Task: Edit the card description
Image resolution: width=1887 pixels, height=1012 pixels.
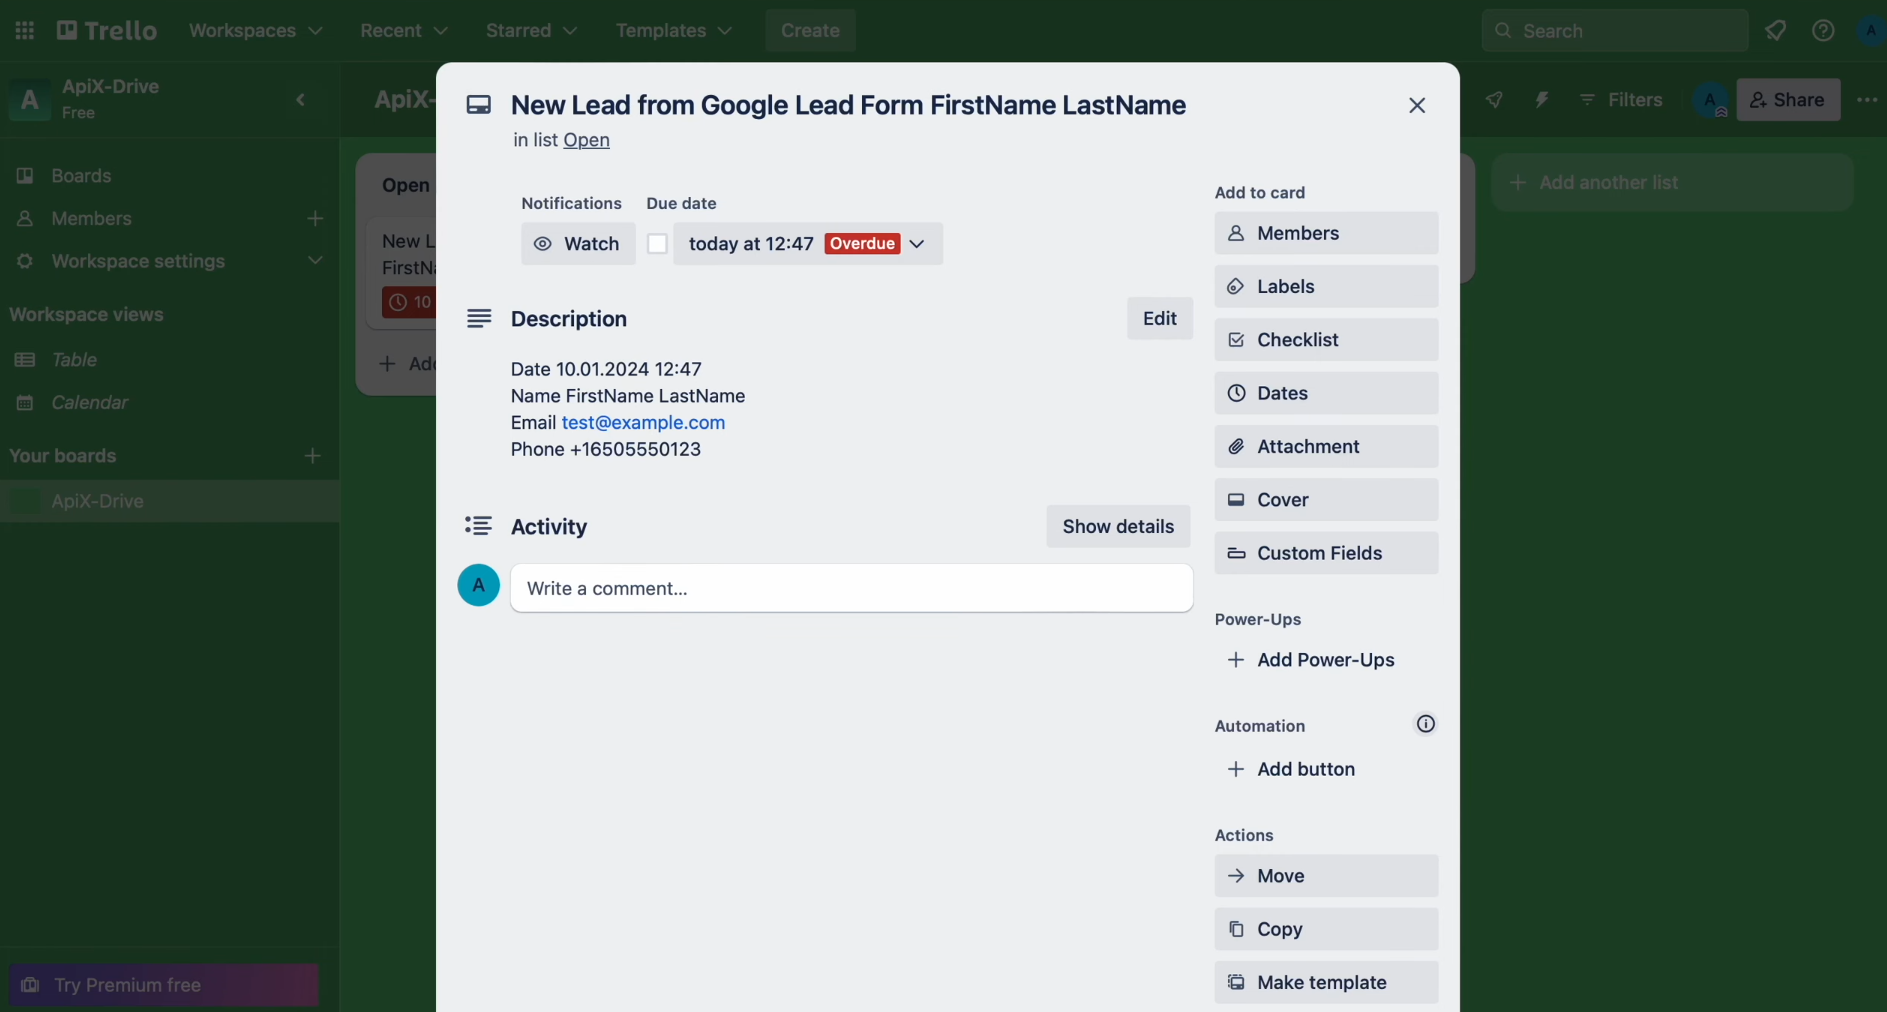Action: pyautogui.click(x=1159, y=318)
